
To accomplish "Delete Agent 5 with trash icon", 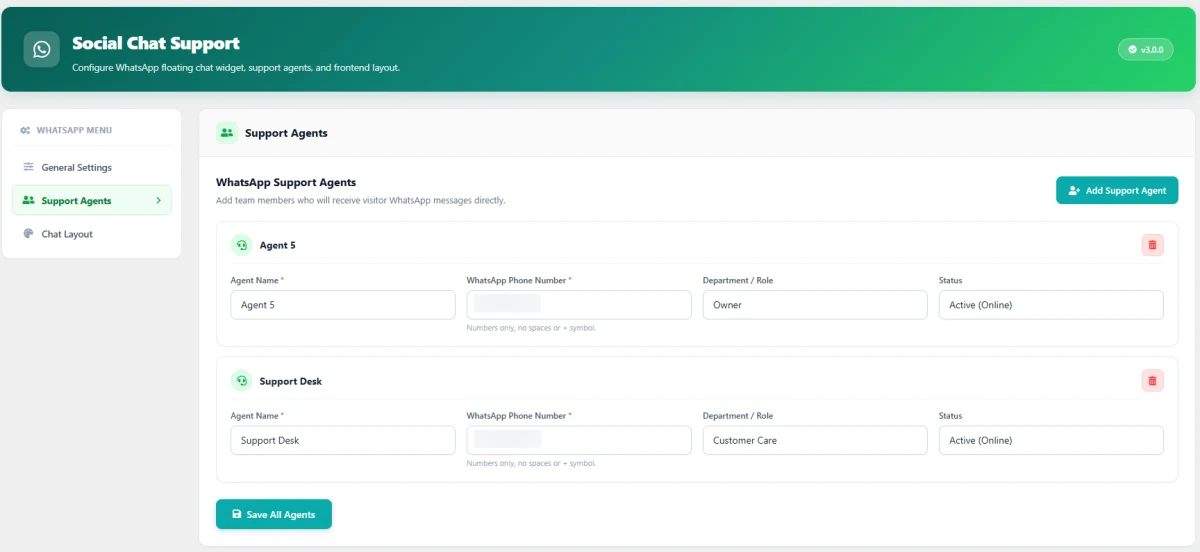I will [1152, 245].
